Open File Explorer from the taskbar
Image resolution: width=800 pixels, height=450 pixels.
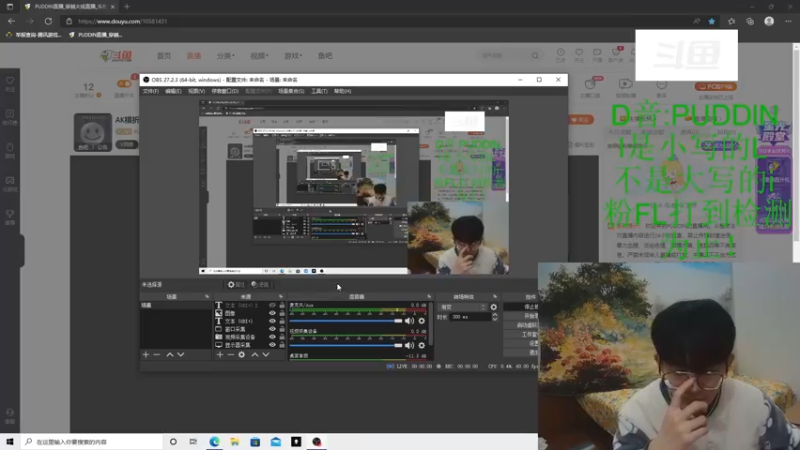pyautogui.click(x=235, y=442)
